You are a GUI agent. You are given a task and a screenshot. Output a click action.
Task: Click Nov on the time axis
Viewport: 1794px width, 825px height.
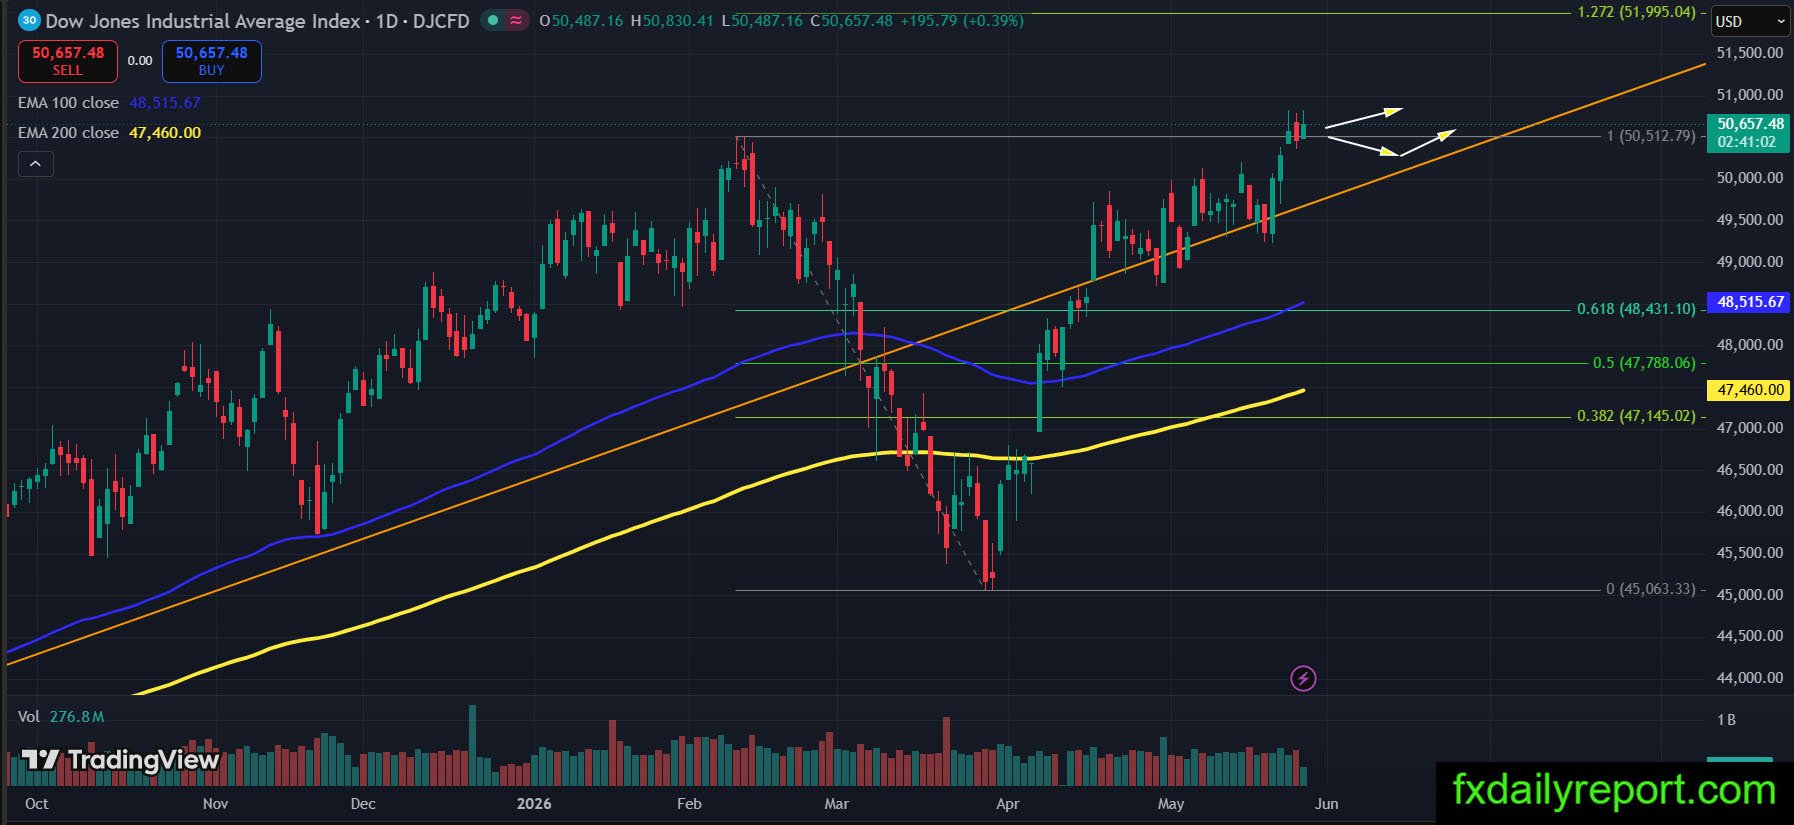coord(215,804)
